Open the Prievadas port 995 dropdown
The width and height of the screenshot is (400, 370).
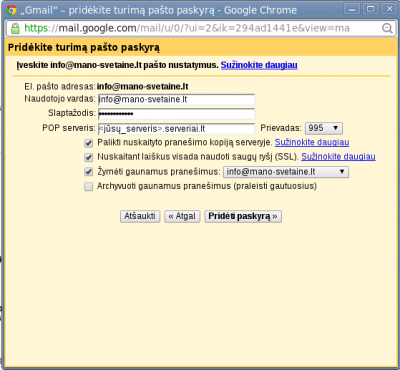324,128
